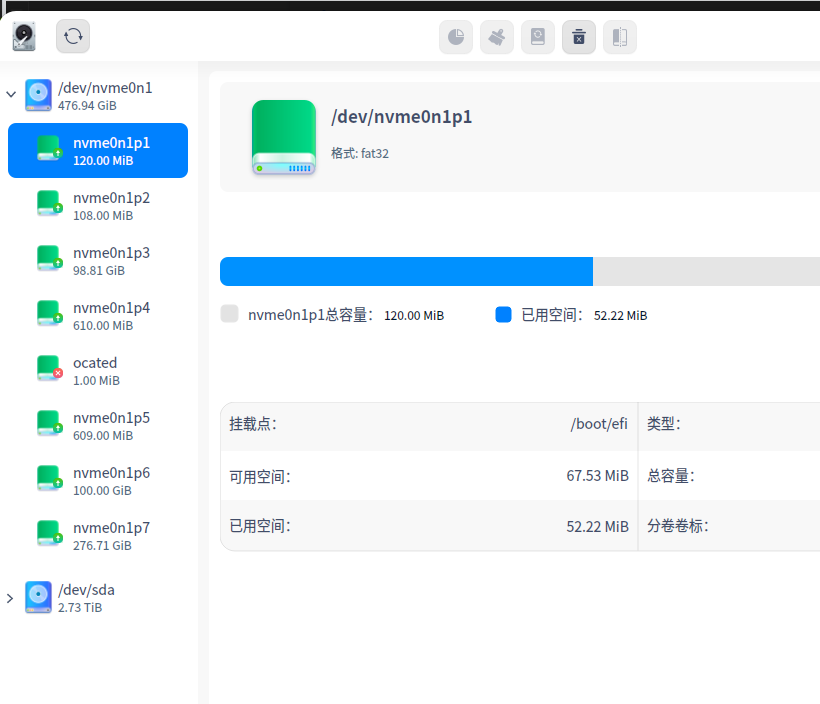Click the 67.53 MiB available space value
The width and height of the screenshot is (820, 704).
pos(597,475)
